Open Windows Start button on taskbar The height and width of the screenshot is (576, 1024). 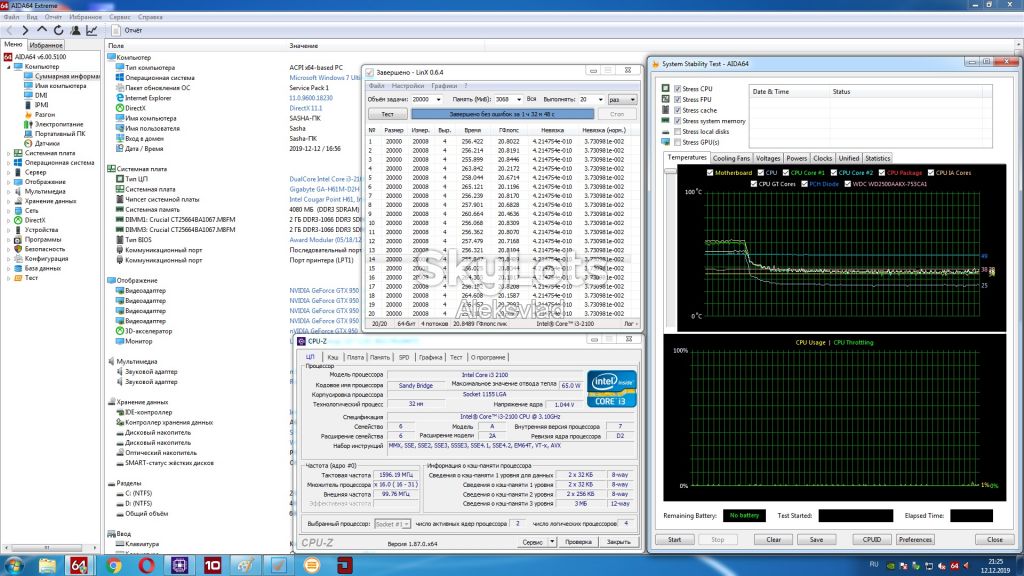[14, 565]
